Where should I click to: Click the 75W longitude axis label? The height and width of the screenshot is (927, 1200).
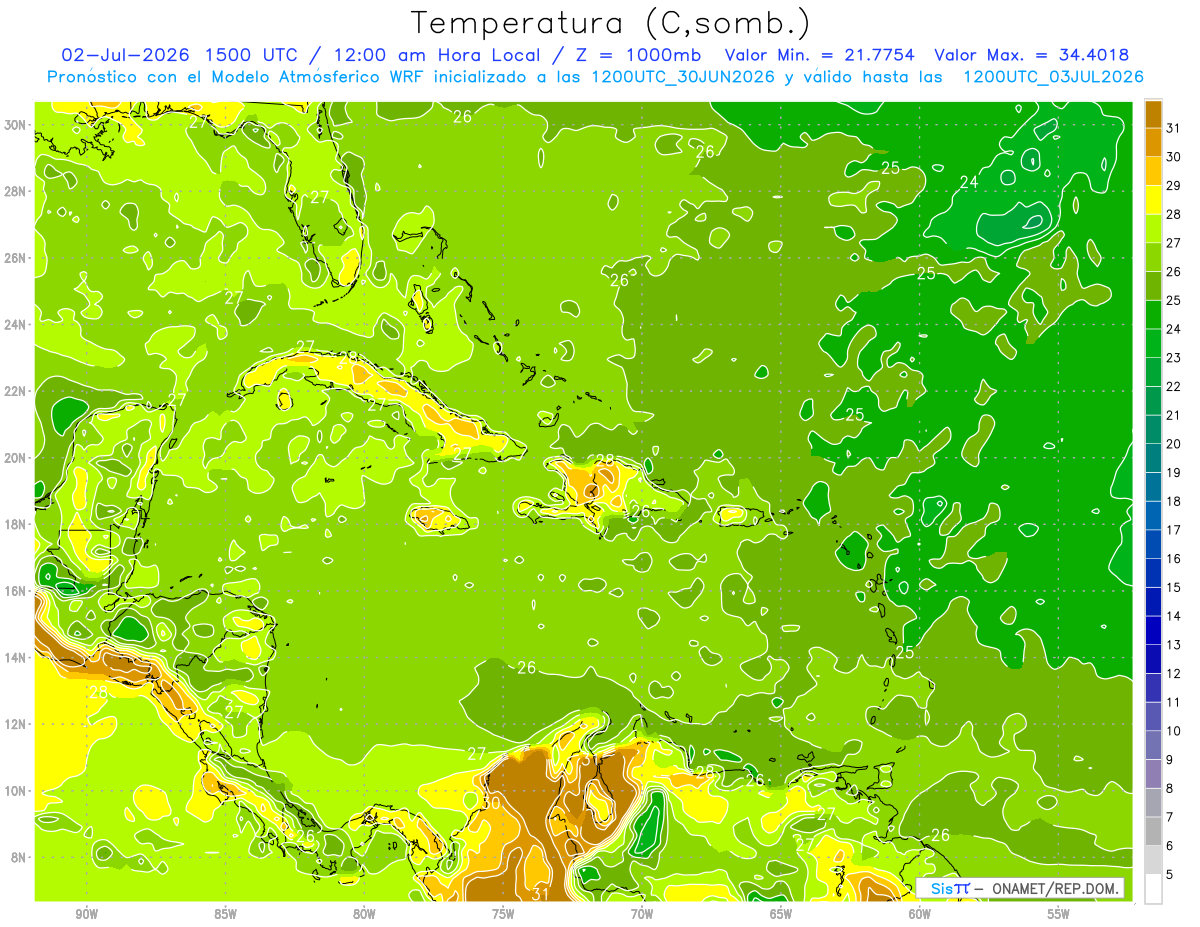[503, 914]
